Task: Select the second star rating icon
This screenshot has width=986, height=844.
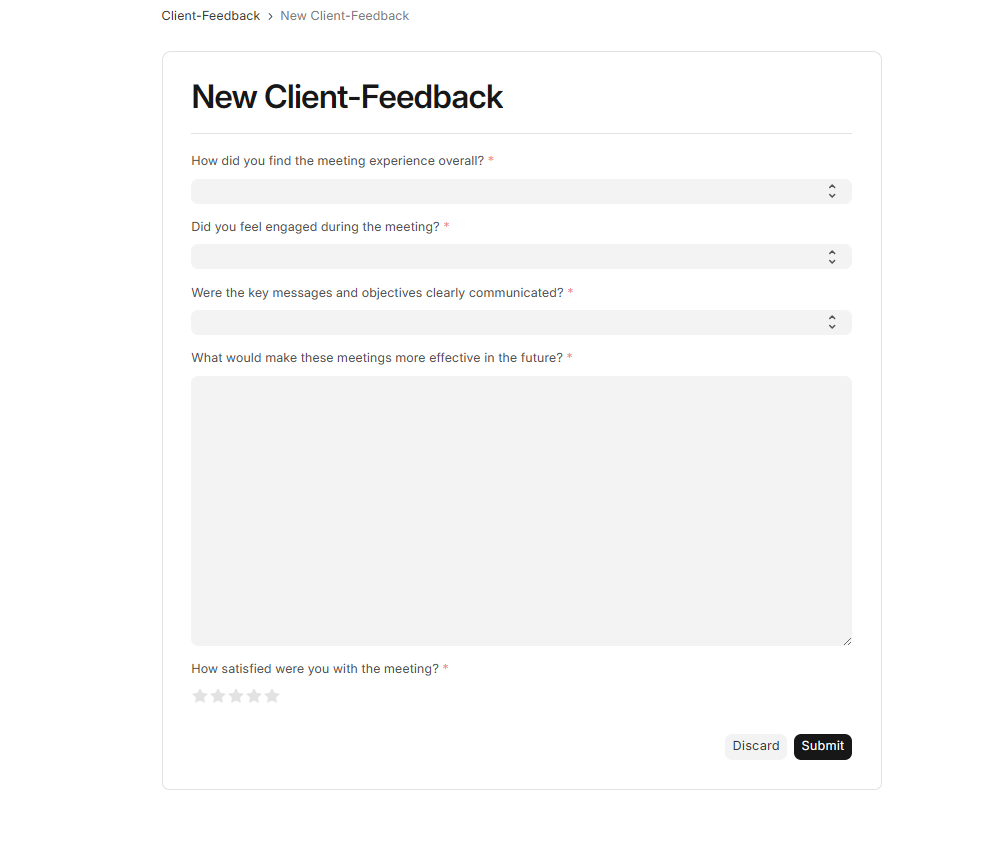Action: click(x=218, y=695)
